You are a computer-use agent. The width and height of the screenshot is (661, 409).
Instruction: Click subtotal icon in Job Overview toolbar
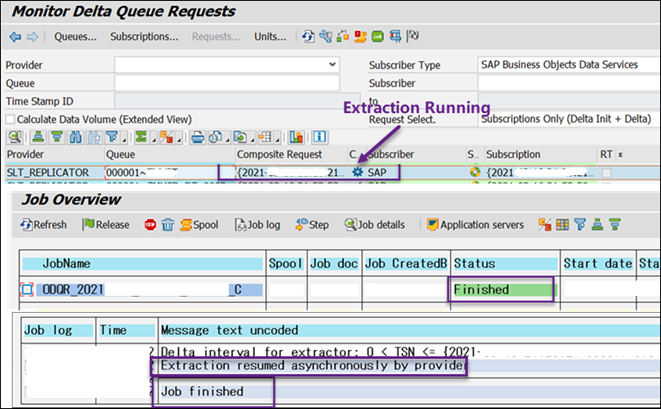click(545, 225)
